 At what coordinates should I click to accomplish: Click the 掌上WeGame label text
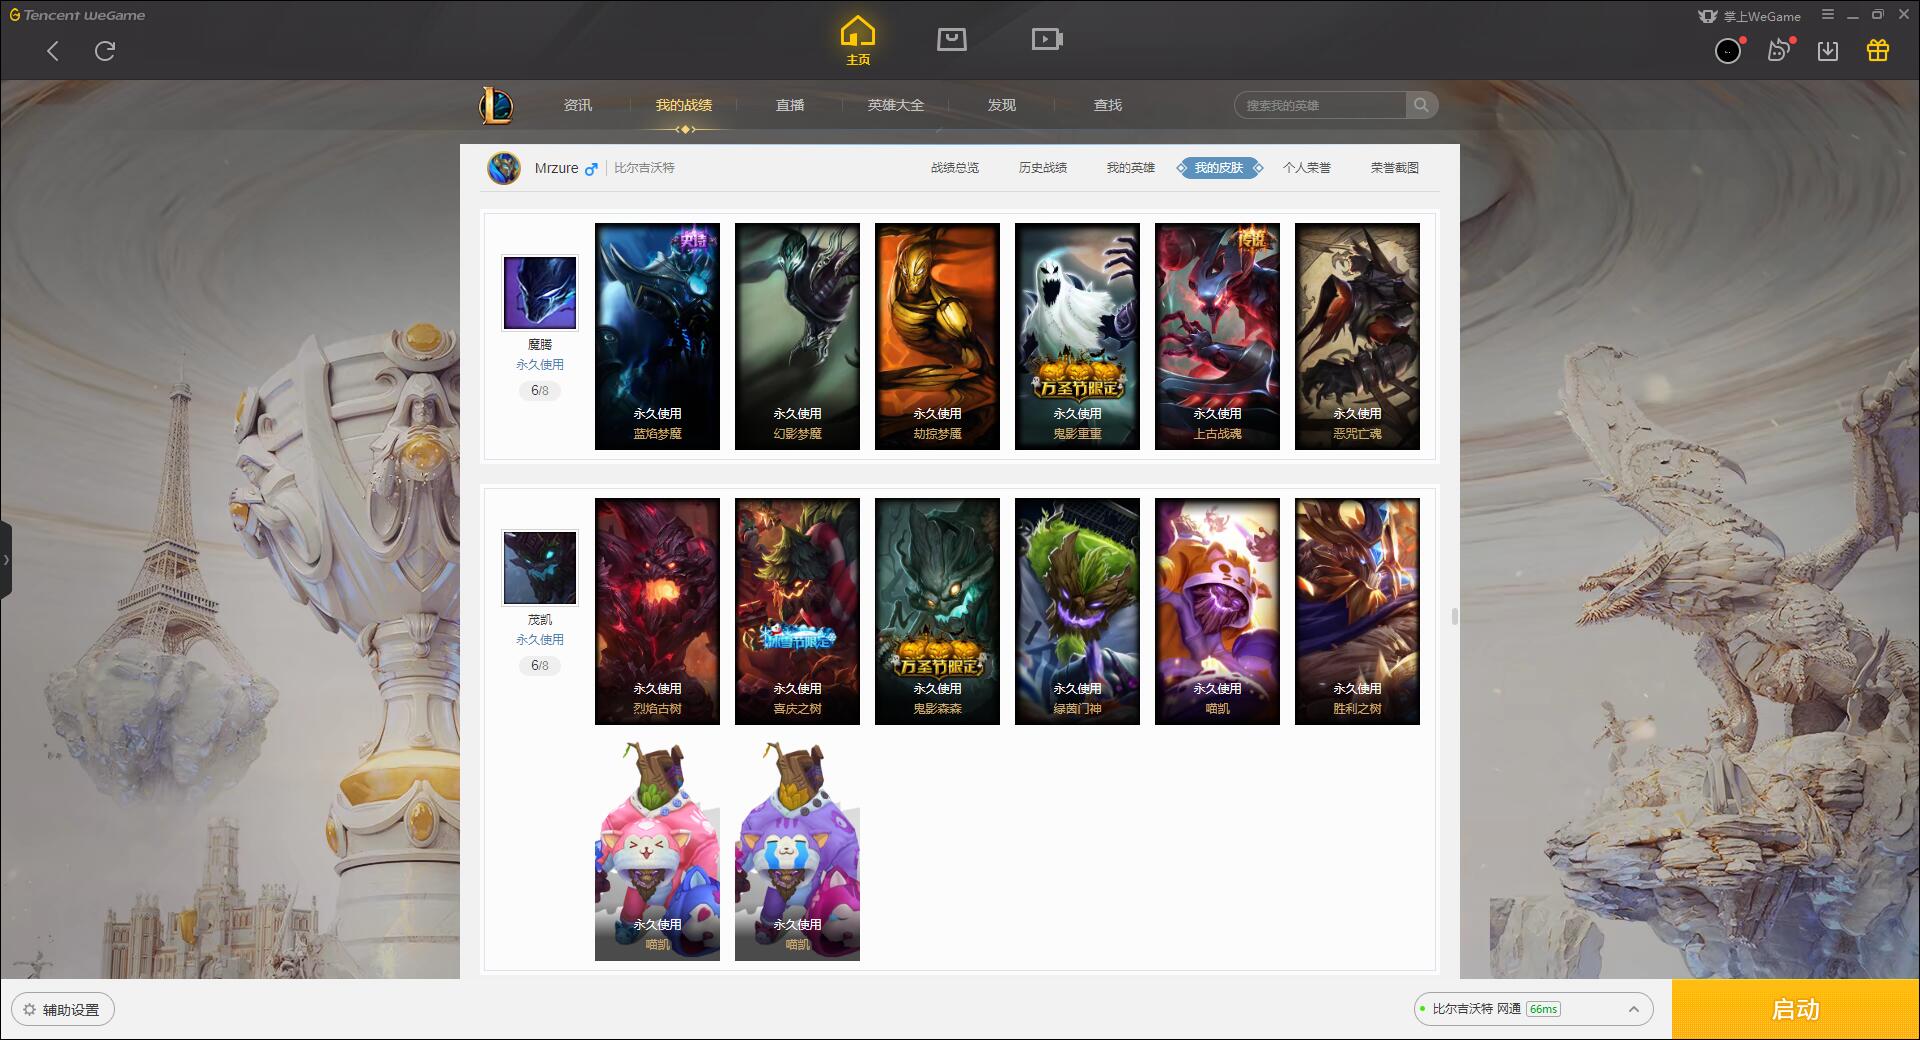coord(1762,16)
